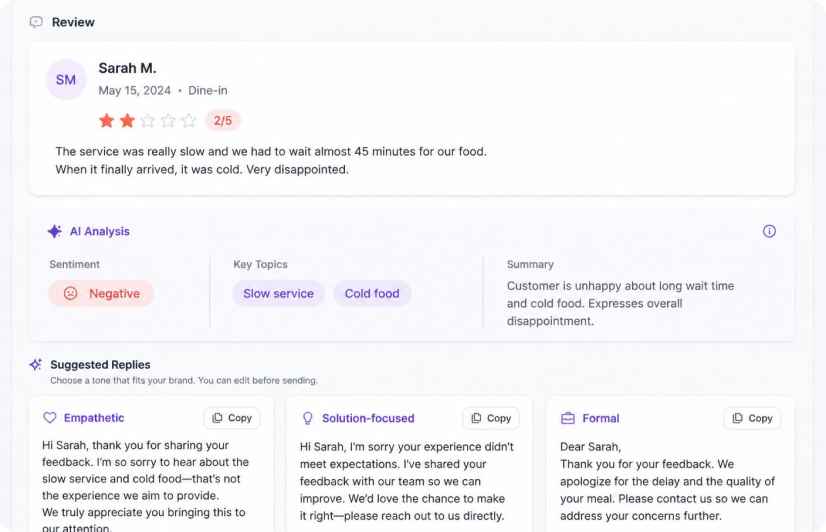Click the AI Analysis heading

[100, 231]
